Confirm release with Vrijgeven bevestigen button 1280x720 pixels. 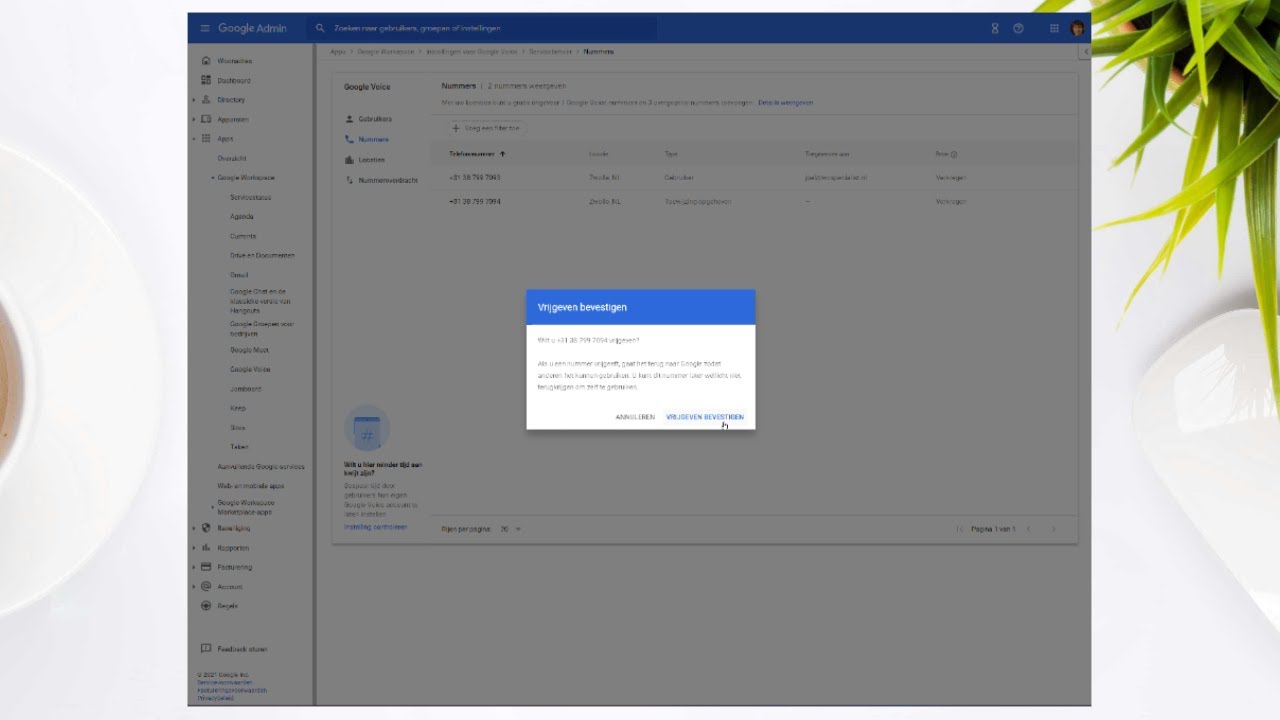705,417
